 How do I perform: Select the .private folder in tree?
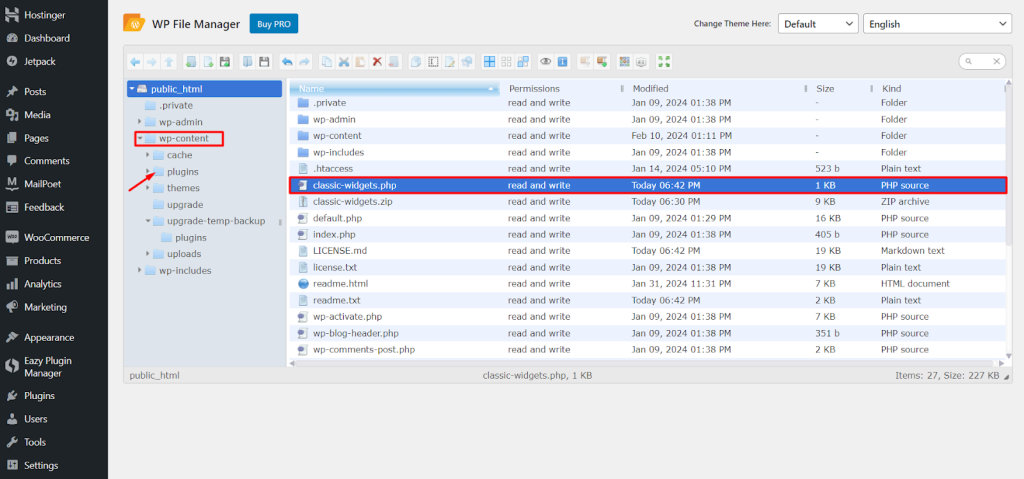(176, 105)
